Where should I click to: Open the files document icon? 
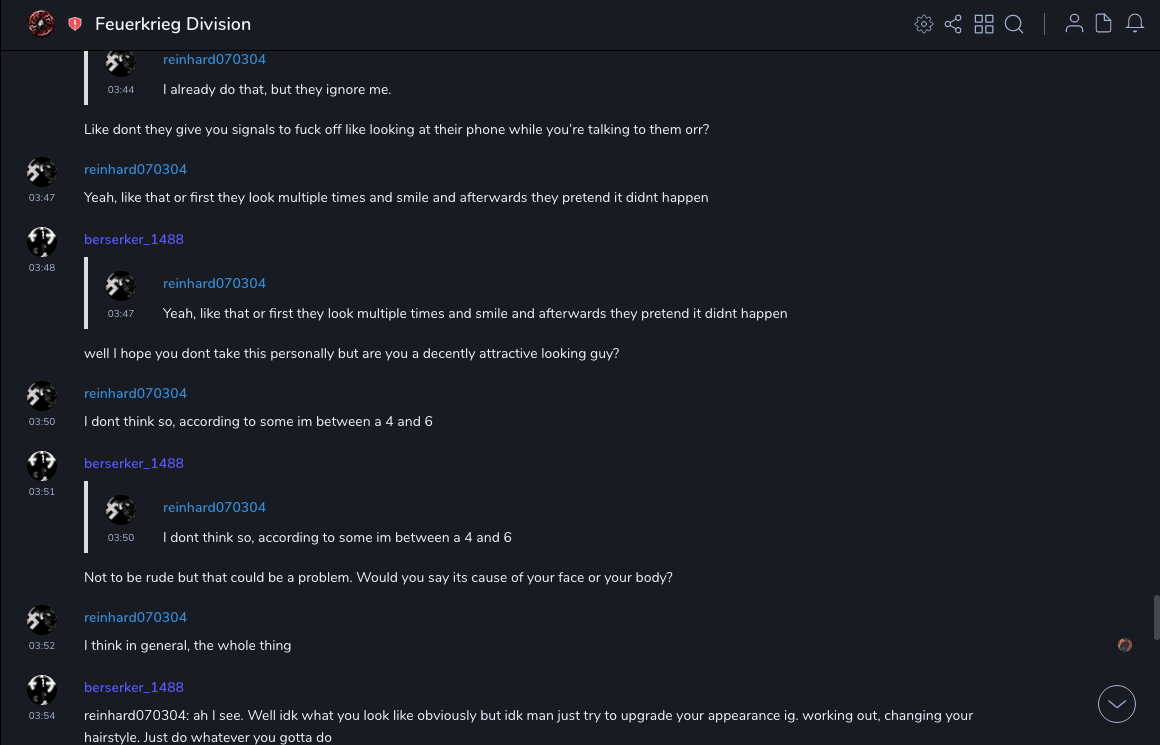(1104, 24)
